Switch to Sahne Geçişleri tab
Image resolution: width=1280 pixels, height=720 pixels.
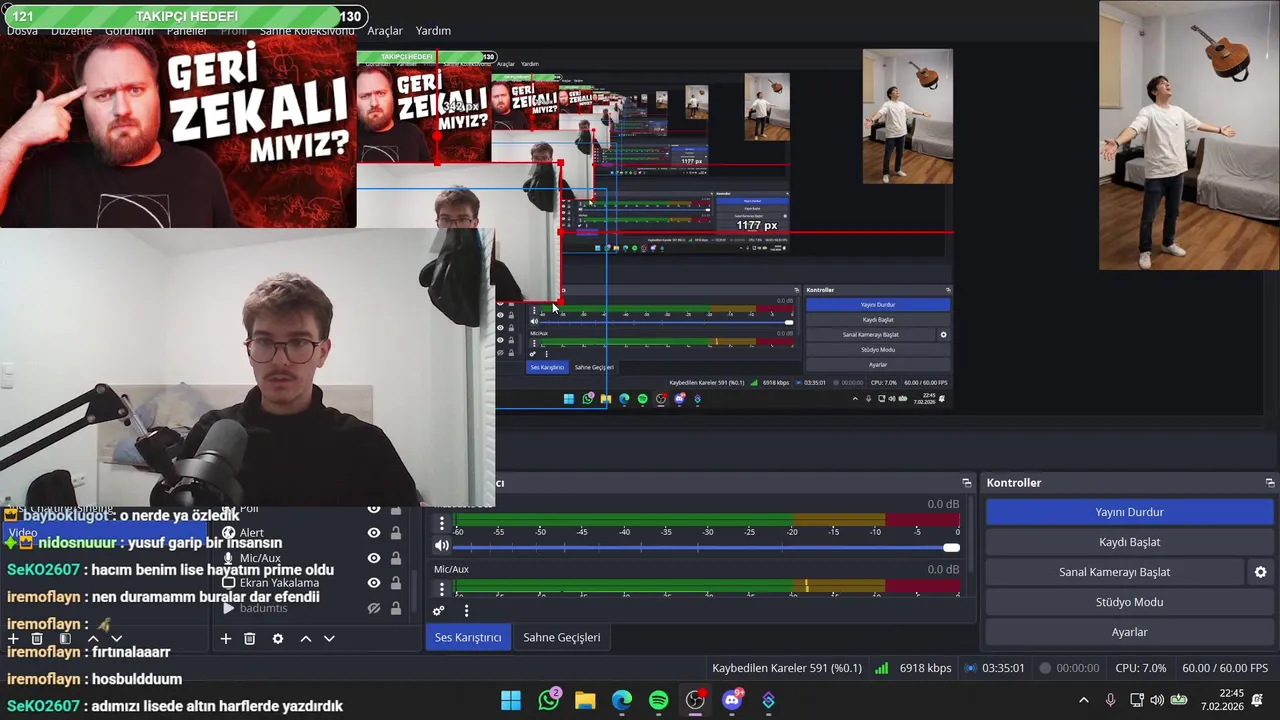click(x=562, y=637)
